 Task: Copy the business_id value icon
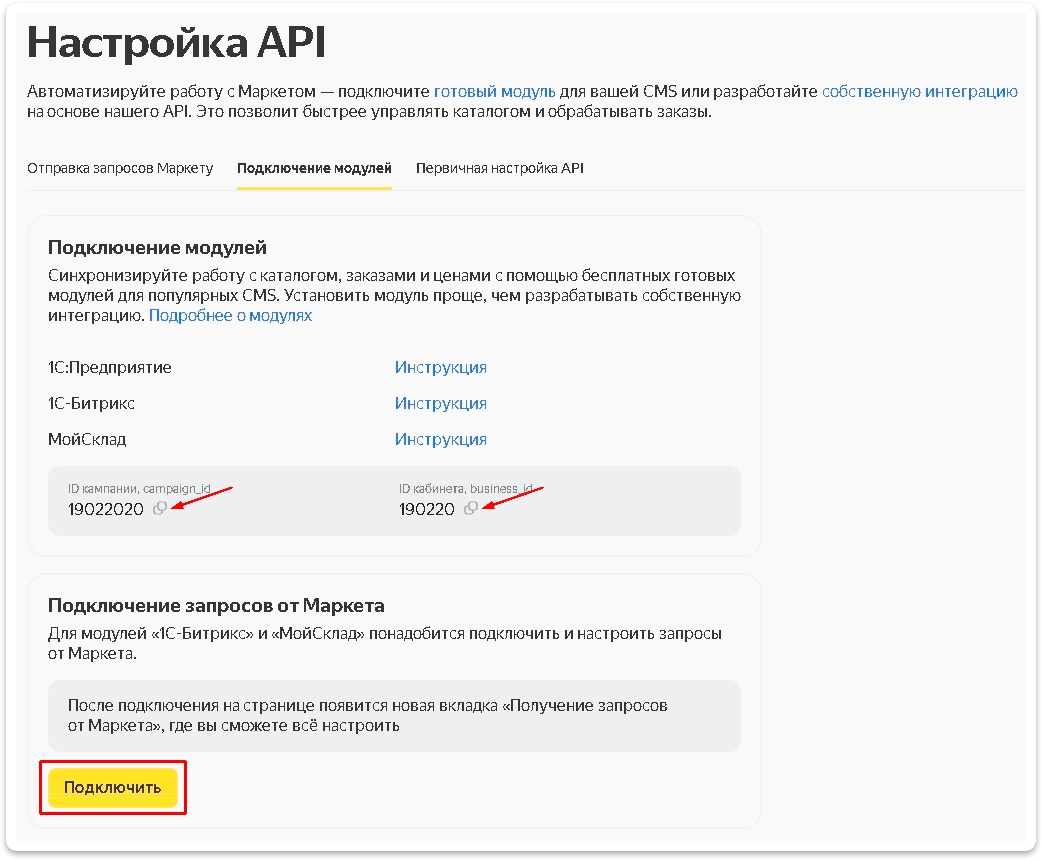[x=470, y=509]
